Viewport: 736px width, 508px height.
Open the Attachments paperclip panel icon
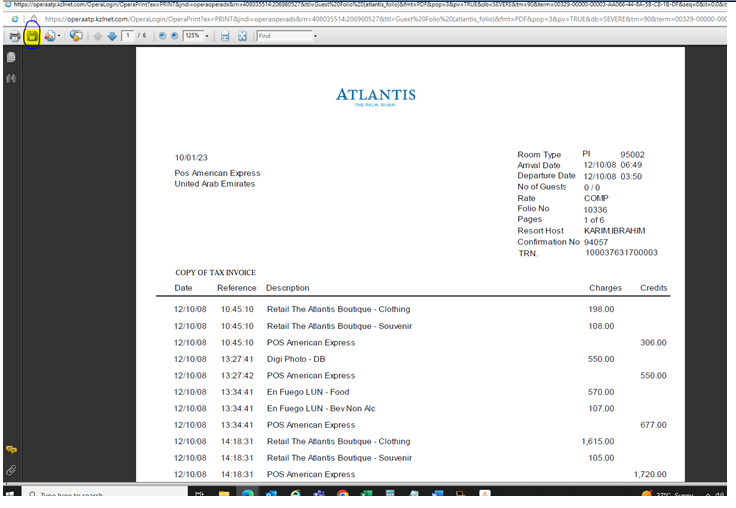(11, 470)
